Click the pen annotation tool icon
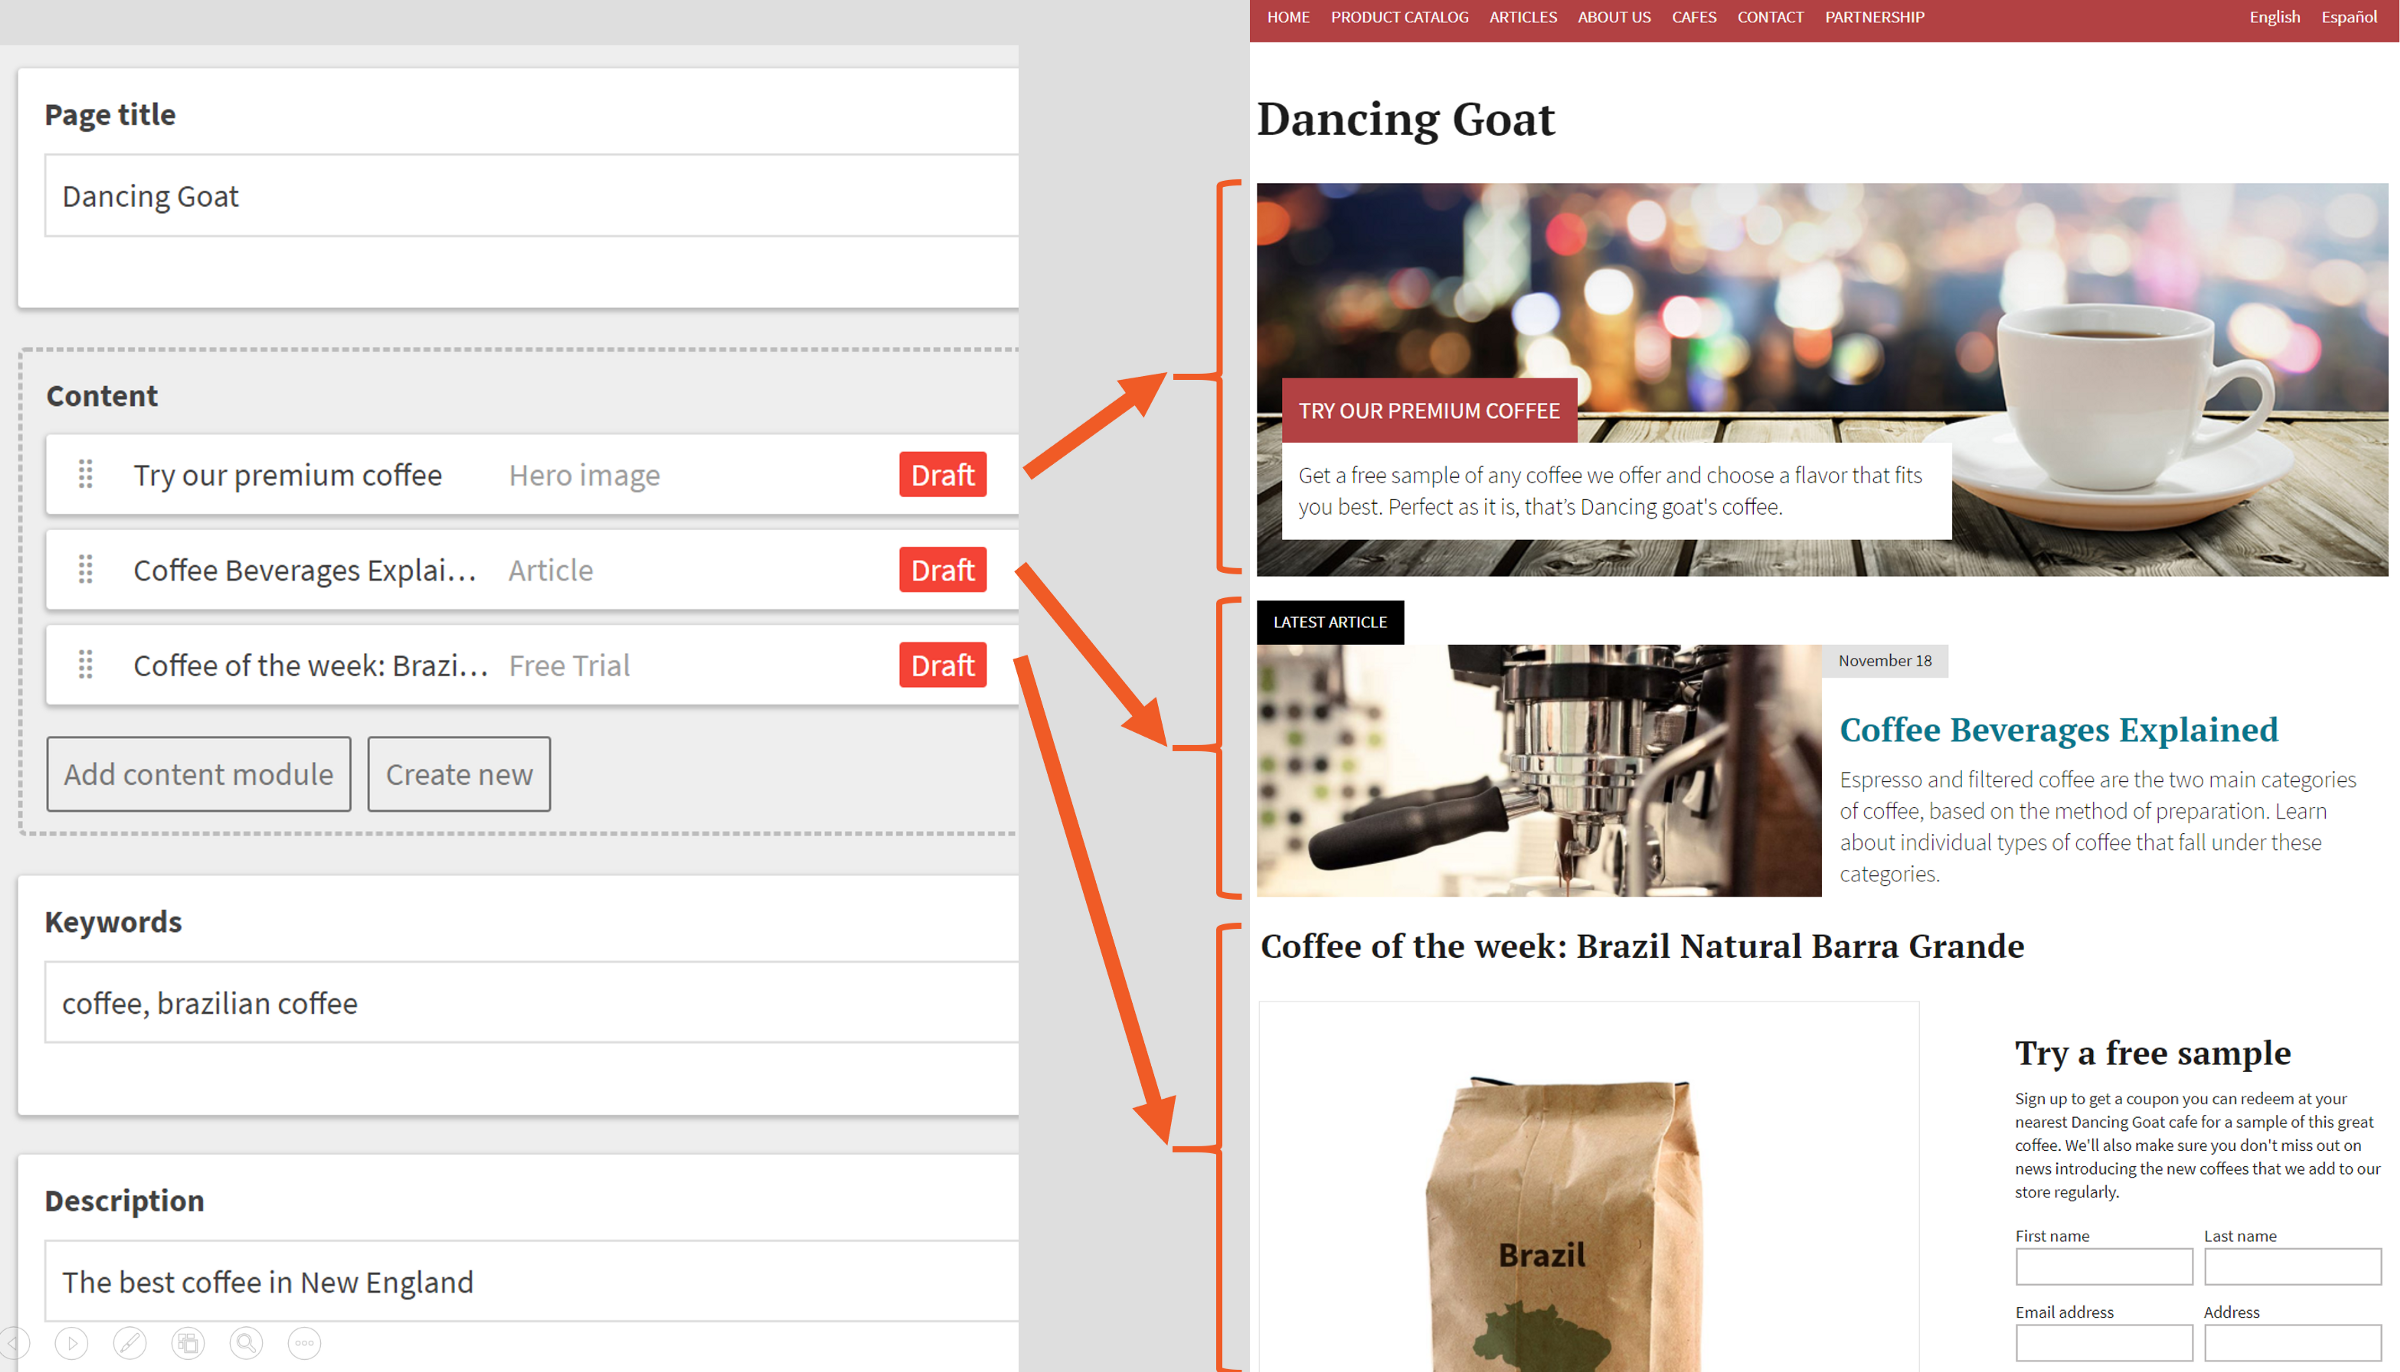2400x1372 pixels. click(130, 1343)
